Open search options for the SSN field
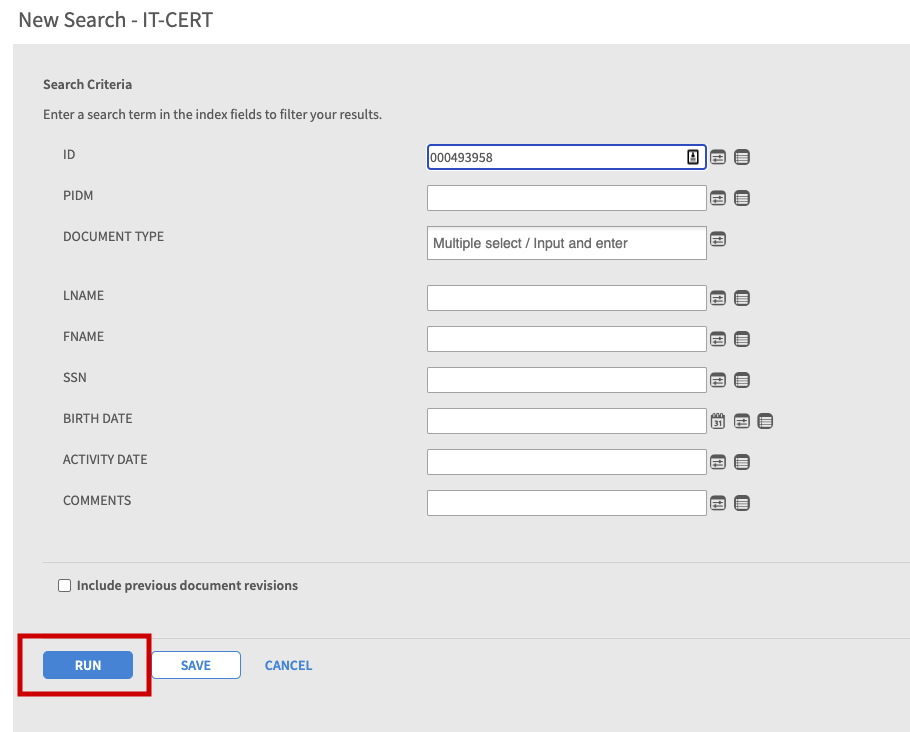910x732 pixels. [718, 380]
